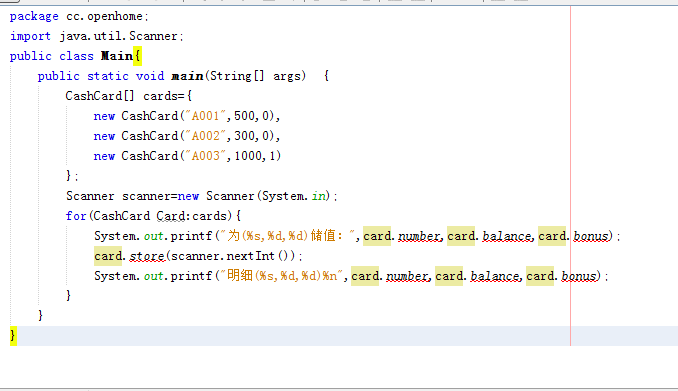The width and height of the screenshot is (678, 391).
Task: Click the string literal "A002"
Action: point(205,136)
